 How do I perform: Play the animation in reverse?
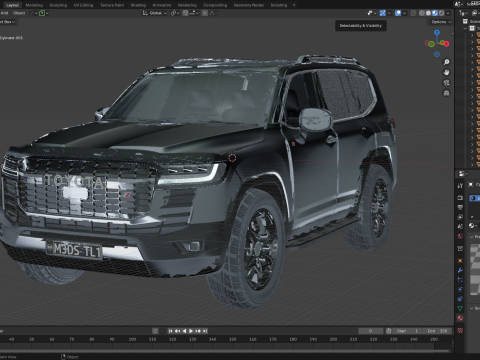(184, 331)
